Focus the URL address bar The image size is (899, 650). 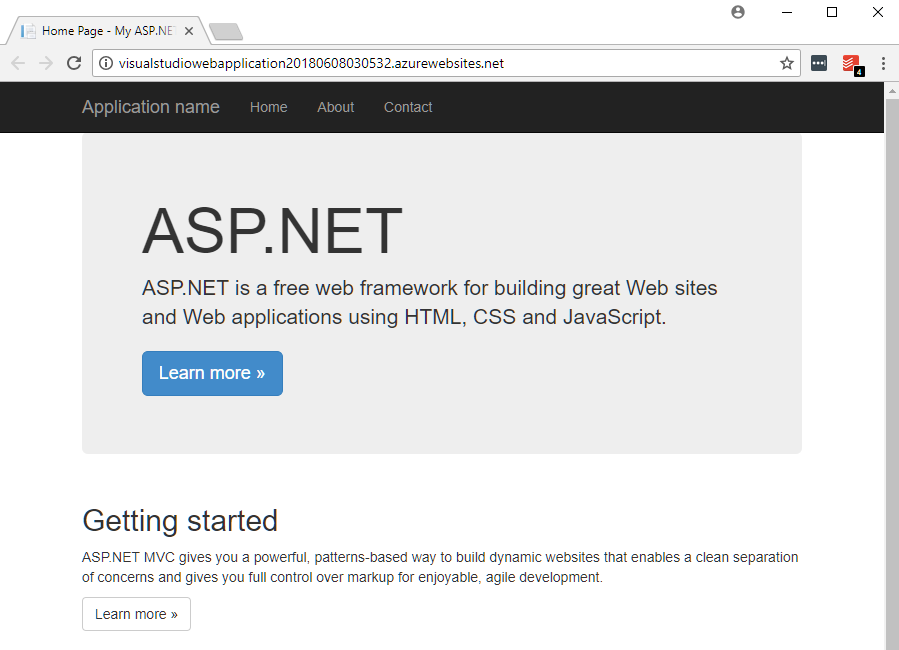tap(440, 63)
